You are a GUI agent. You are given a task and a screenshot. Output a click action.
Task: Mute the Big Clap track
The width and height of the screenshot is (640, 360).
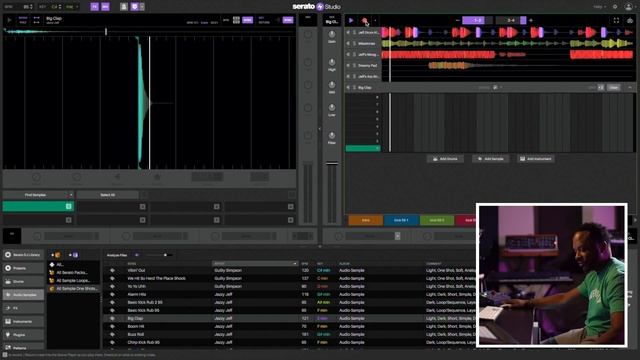click(348, 87)
